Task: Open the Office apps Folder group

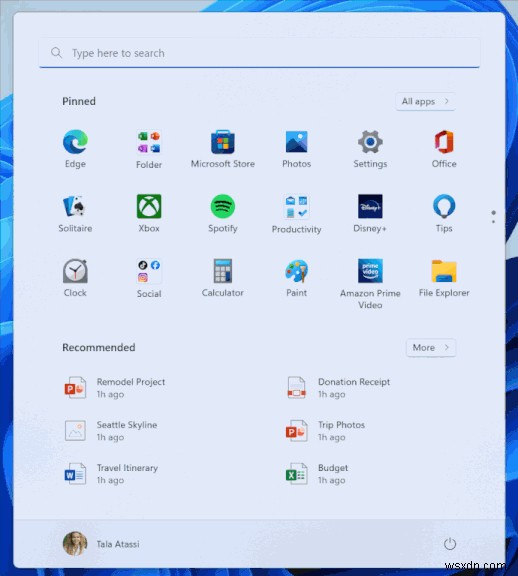Action: pos(149,149)
